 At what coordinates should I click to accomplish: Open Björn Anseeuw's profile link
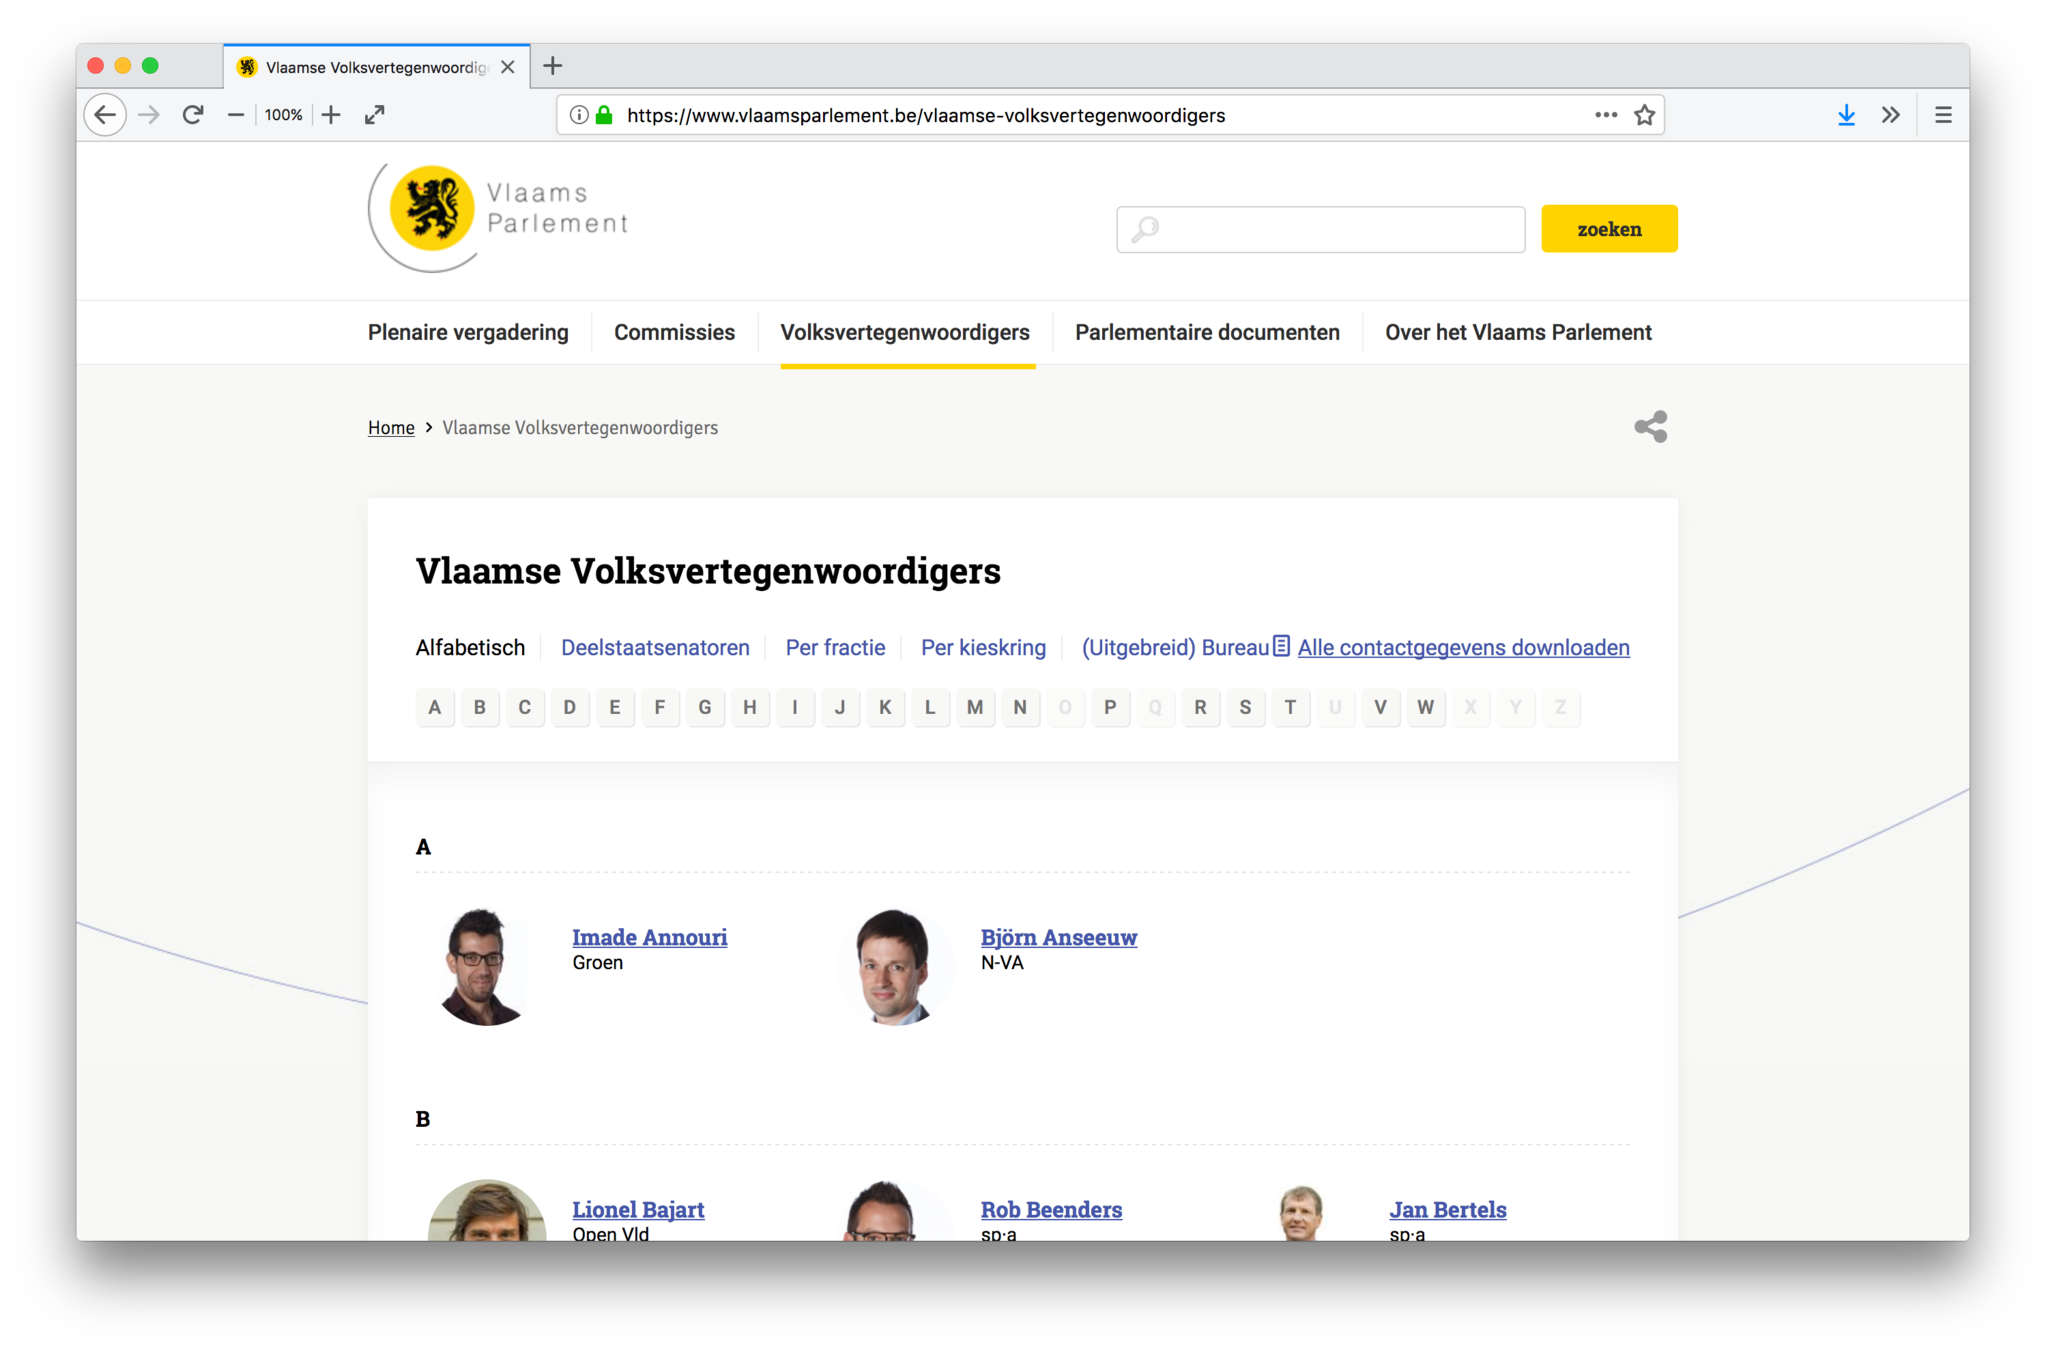pyautogui.click(x=1058, y=937)
